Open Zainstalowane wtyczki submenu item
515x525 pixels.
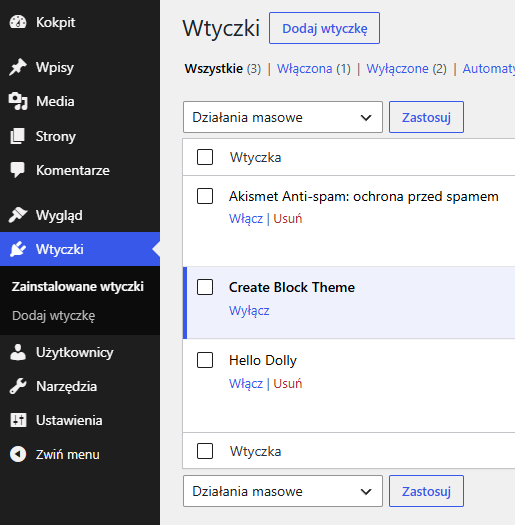[x=78, y=287]
